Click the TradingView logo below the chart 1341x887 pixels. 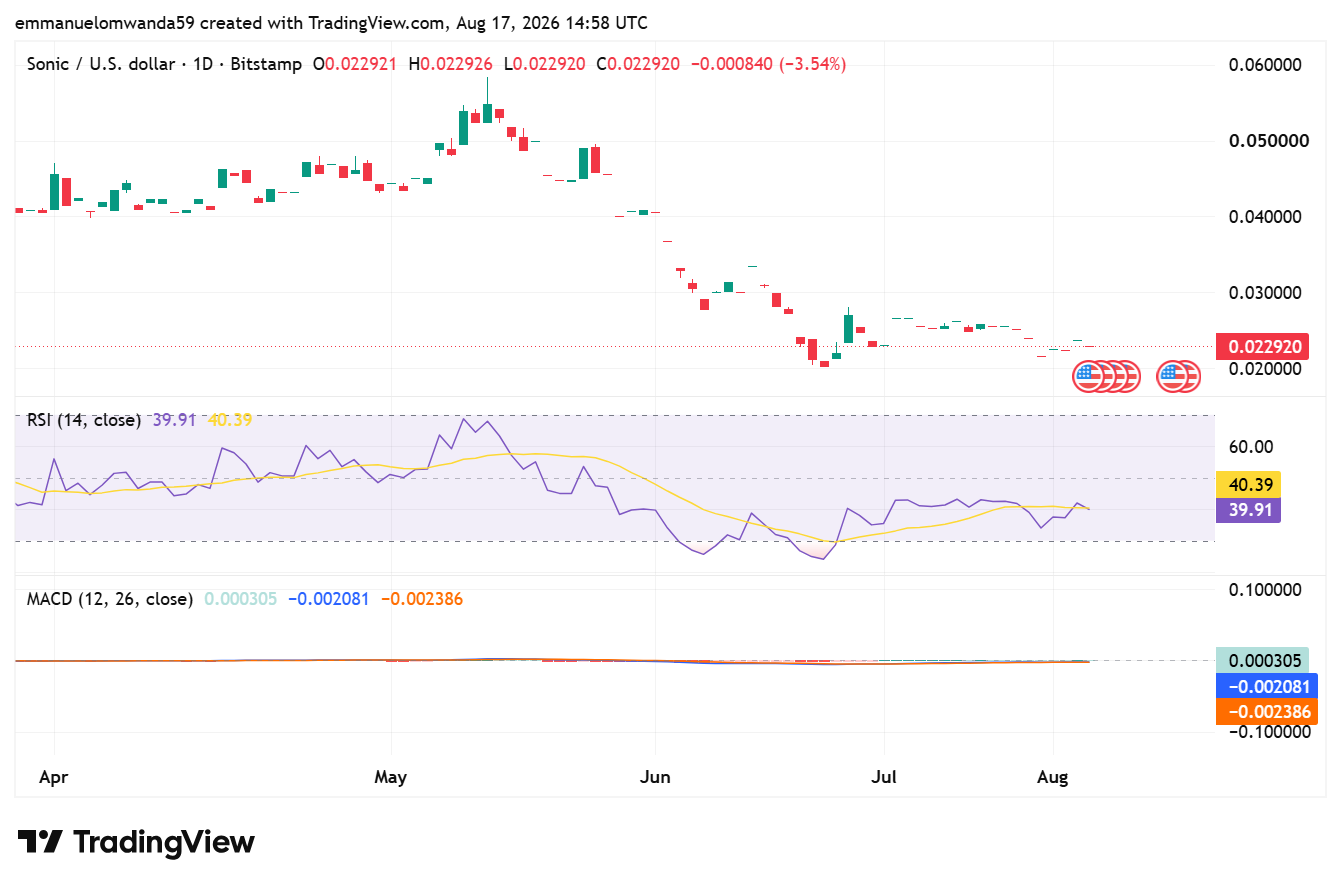[136, 842]
